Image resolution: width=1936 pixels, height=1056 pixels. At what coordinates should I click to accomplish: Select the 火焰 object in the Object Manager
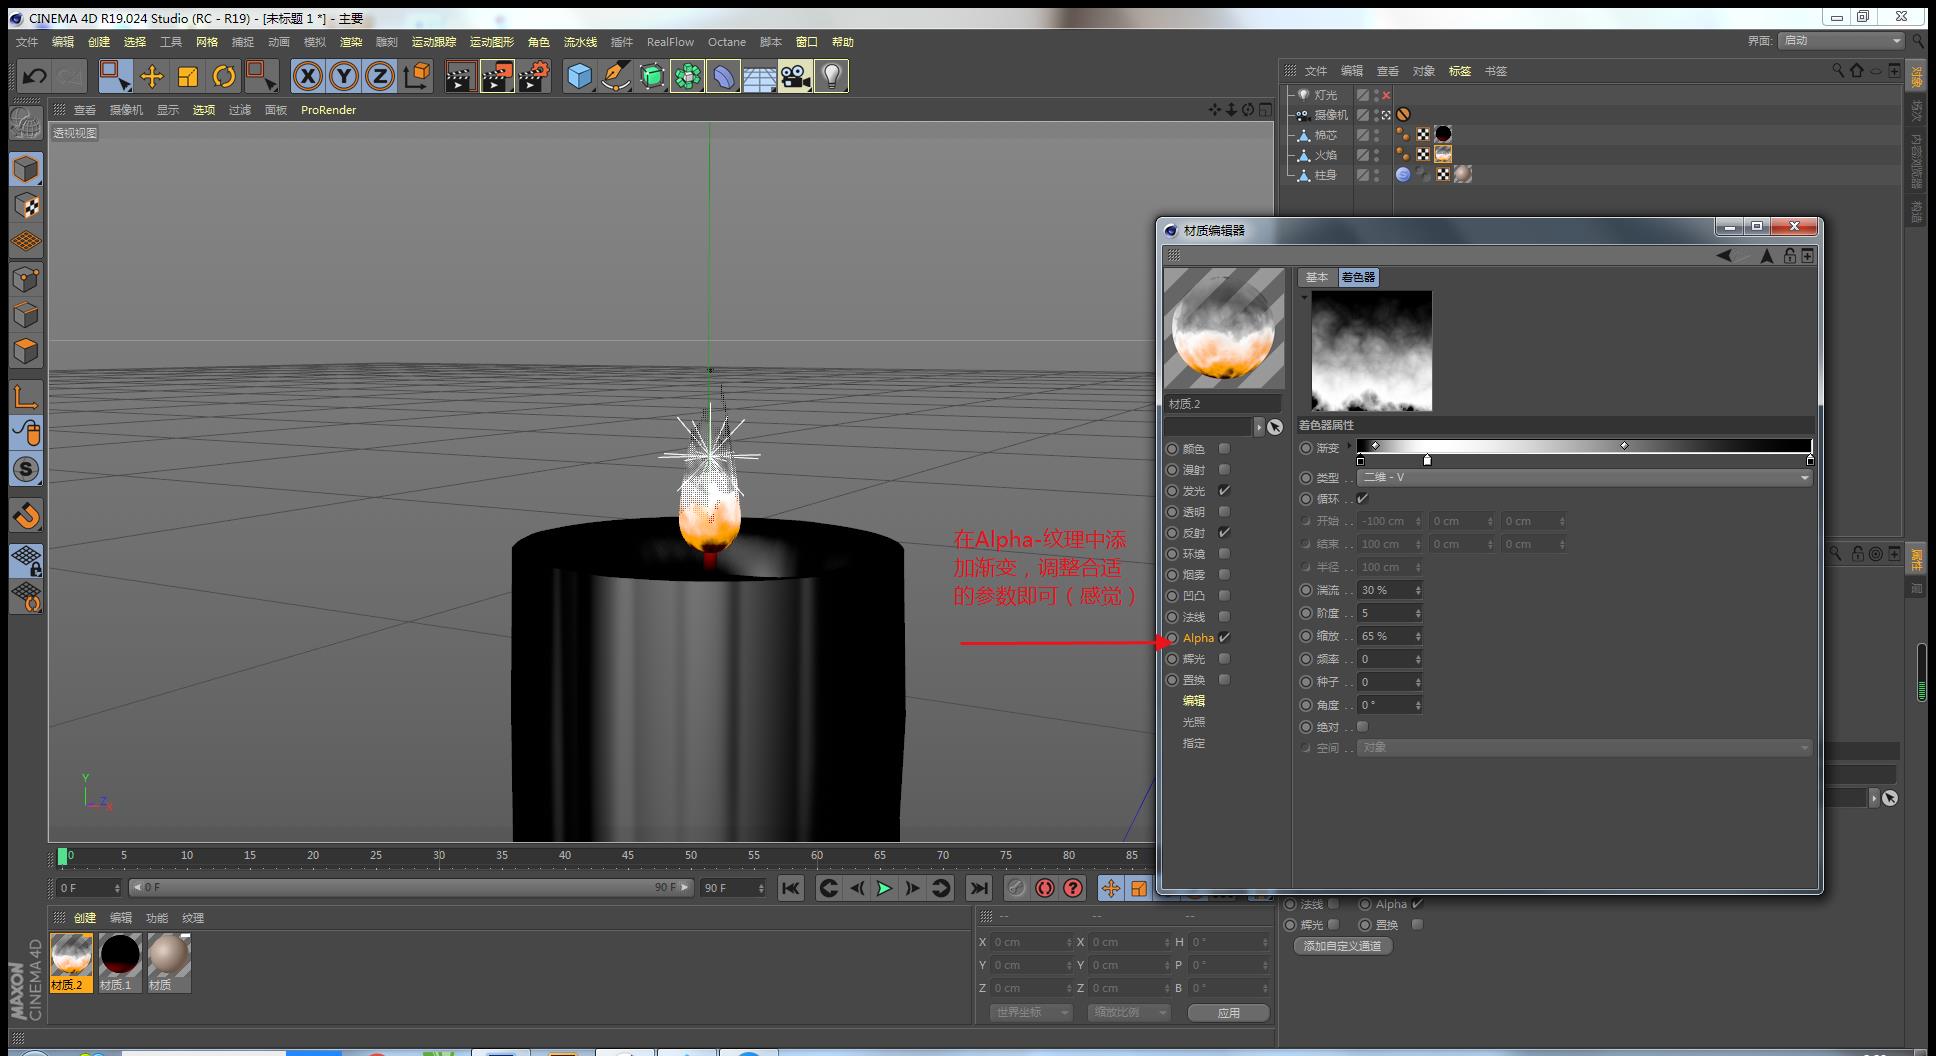(1326, 155)
